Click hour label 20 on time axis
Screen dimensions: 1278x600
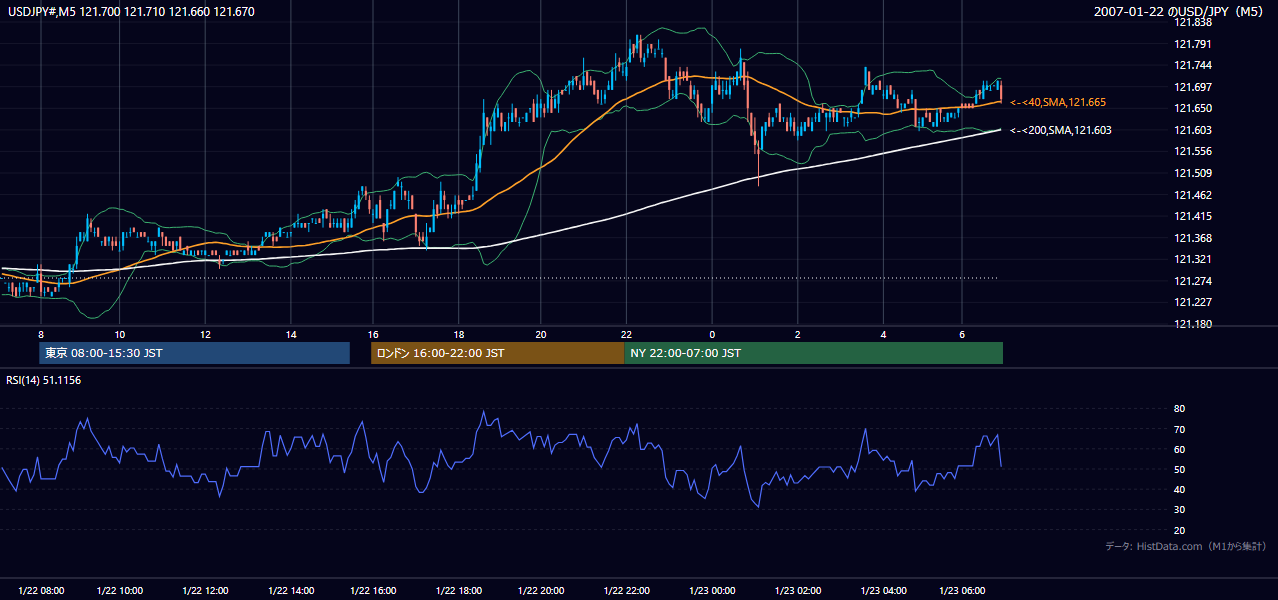[x=541, y=333]
